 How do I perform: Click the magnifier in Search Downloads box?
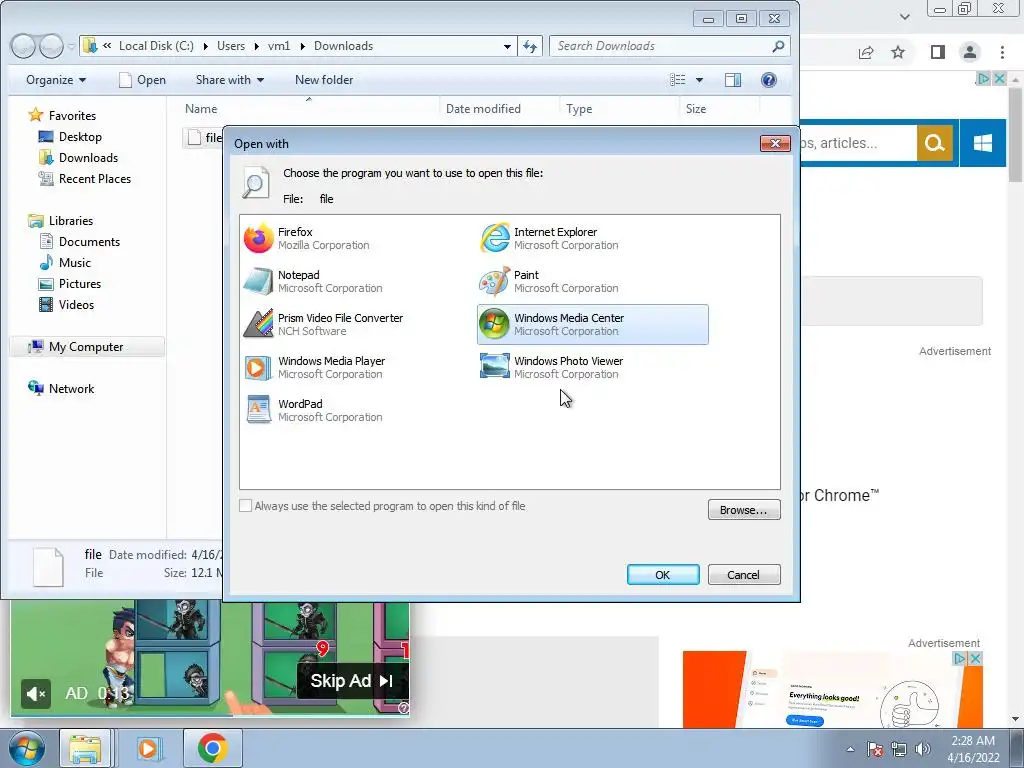coord(778,46)
